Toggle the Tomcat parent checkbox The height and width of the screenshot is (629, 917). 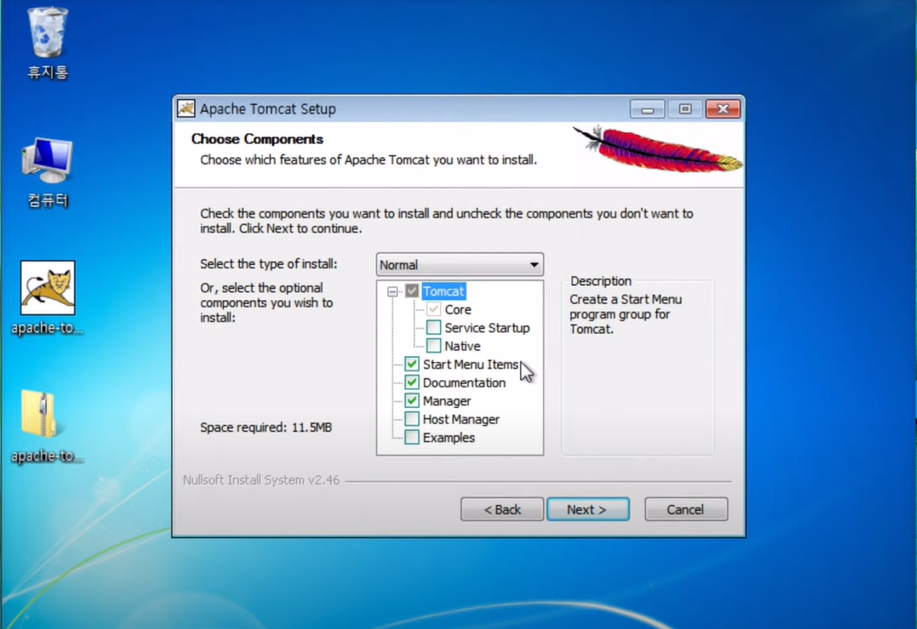(x=412, y=291)
